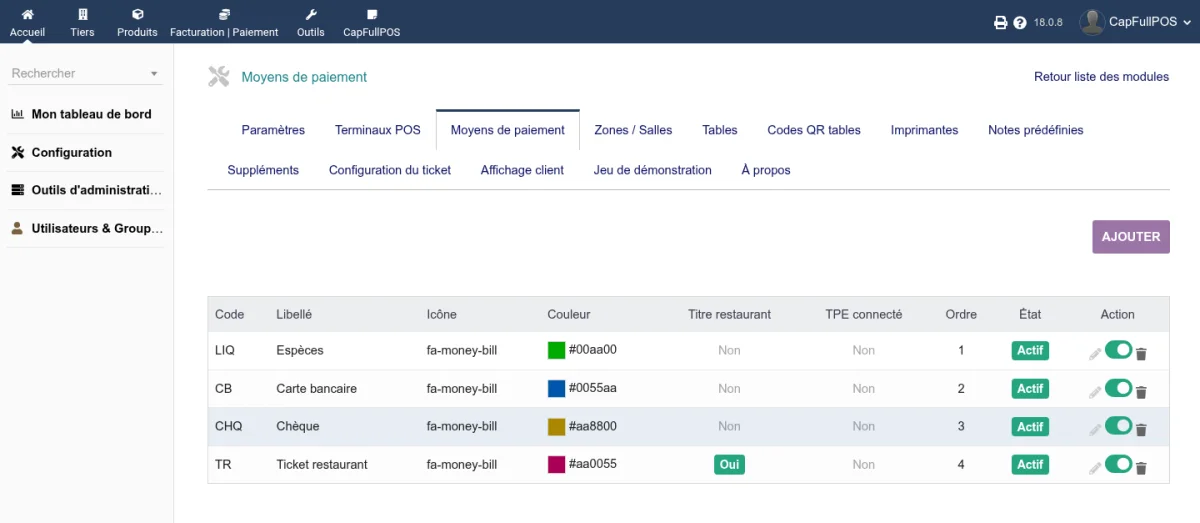Image resolution: width=1200 pixels, height=523 pixels.
Task: Click the Oui badge for Ticket restaurant
Action: click(x=729, y=464)
